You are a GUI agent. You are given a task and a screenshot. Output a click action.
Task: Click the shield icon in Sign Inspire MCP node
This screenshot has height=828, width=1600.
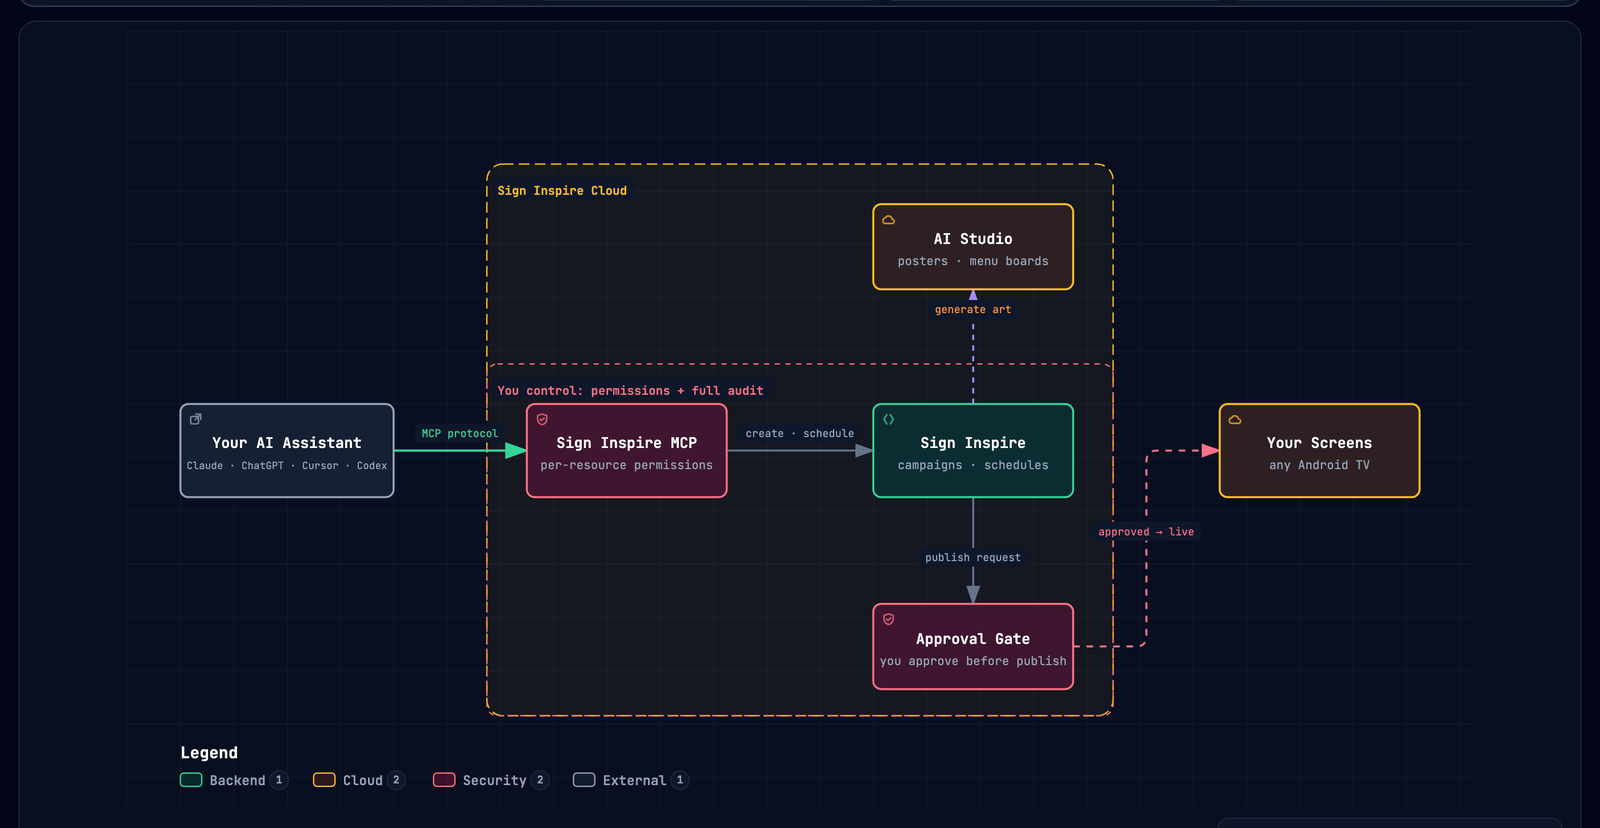(x=542, y=419)
